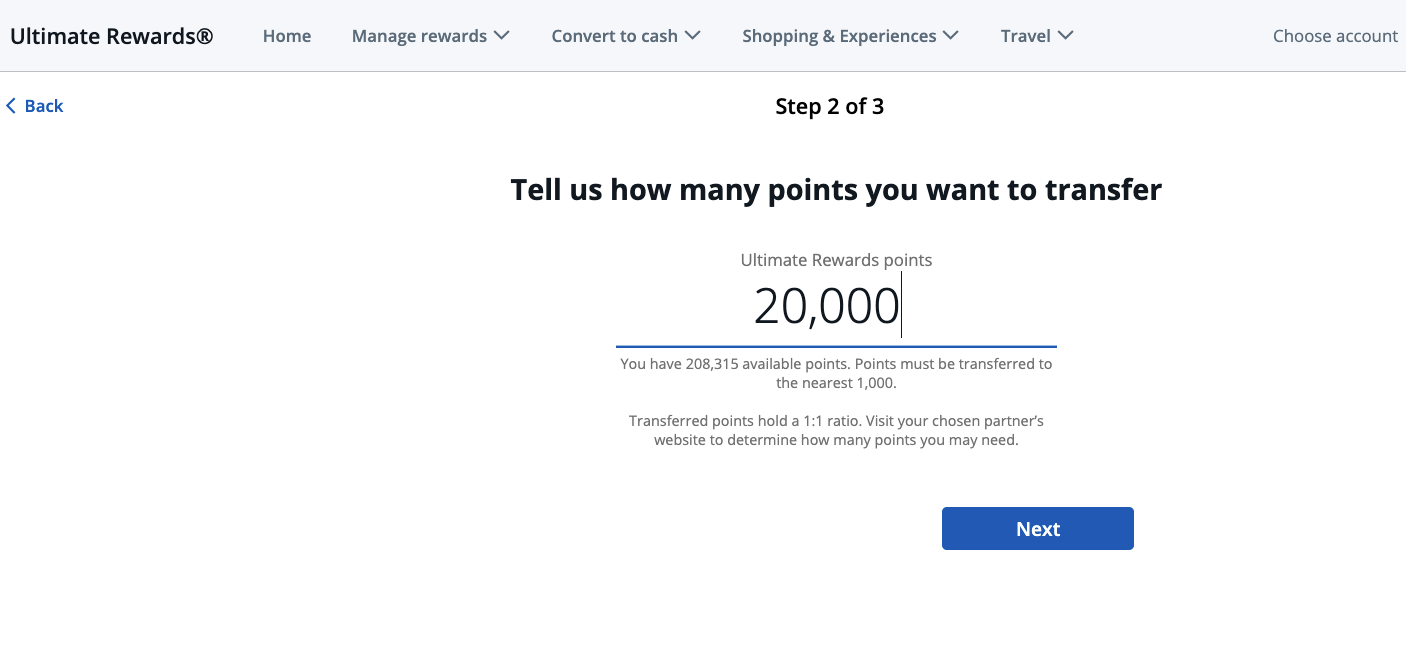The width and height of the screenshot is (1406, 651).
Task: Click the page heading about transferring points
Action: 835,189
